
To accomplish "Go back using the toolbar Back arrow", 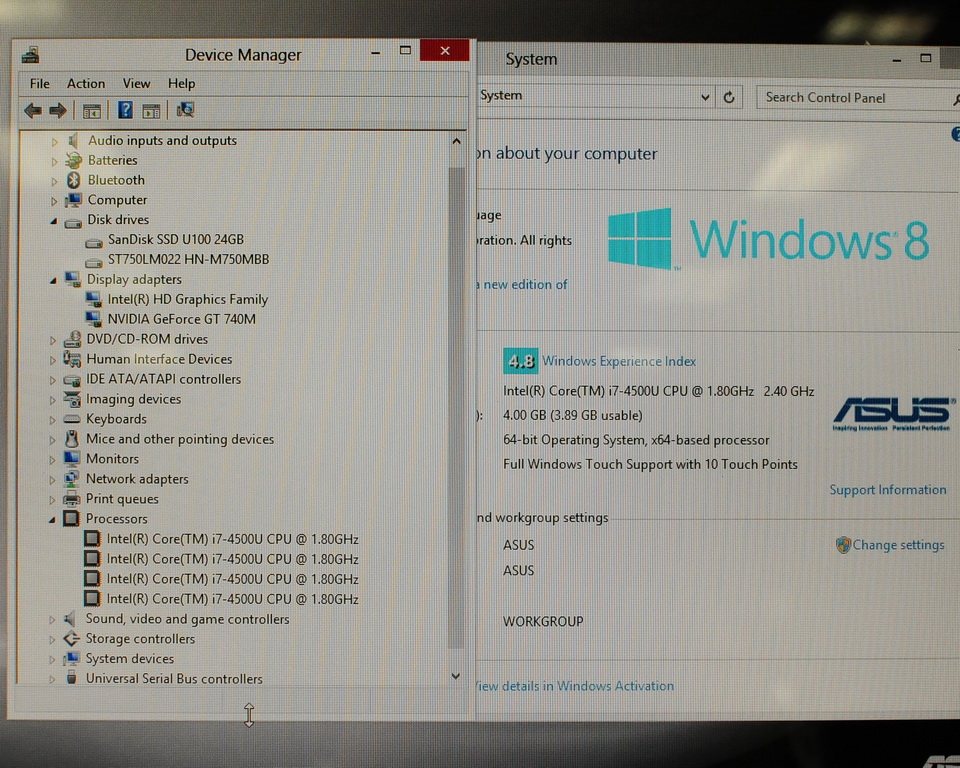I will click(33, 111).
